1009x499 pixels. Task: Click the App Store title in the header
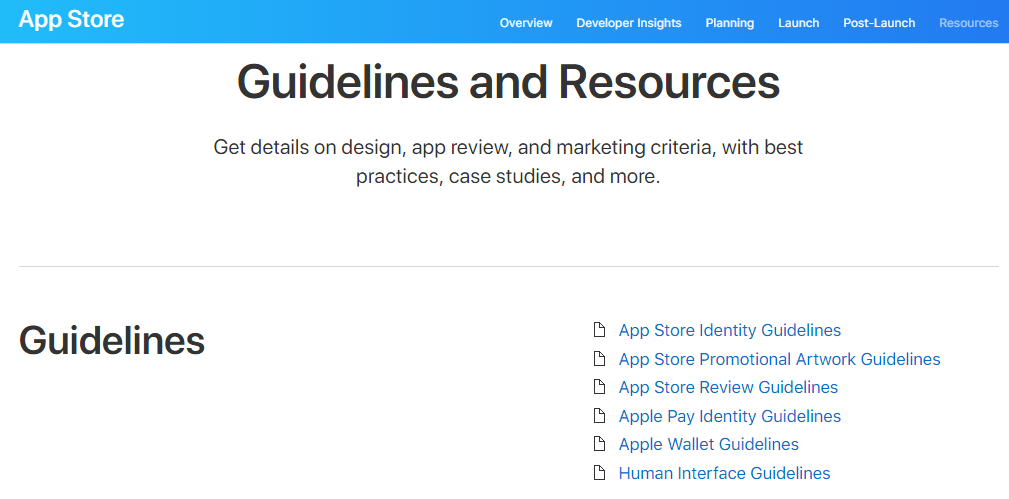[x=71, y=19]
